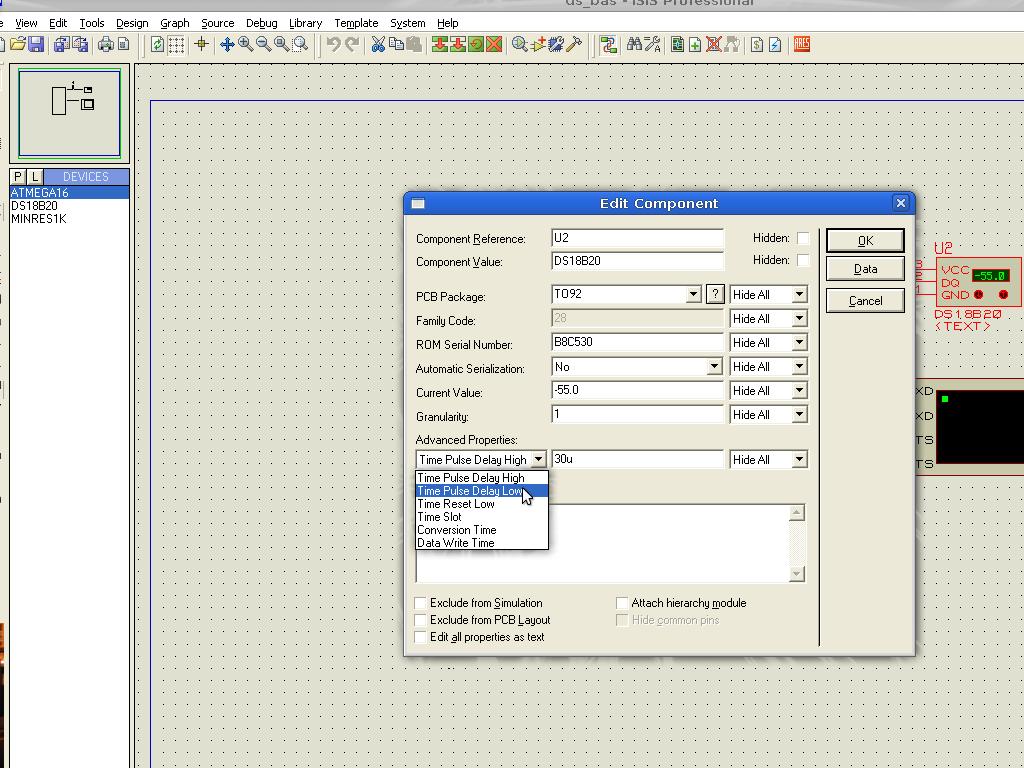
Task: Open the Template menu
Action: [355, 23]
